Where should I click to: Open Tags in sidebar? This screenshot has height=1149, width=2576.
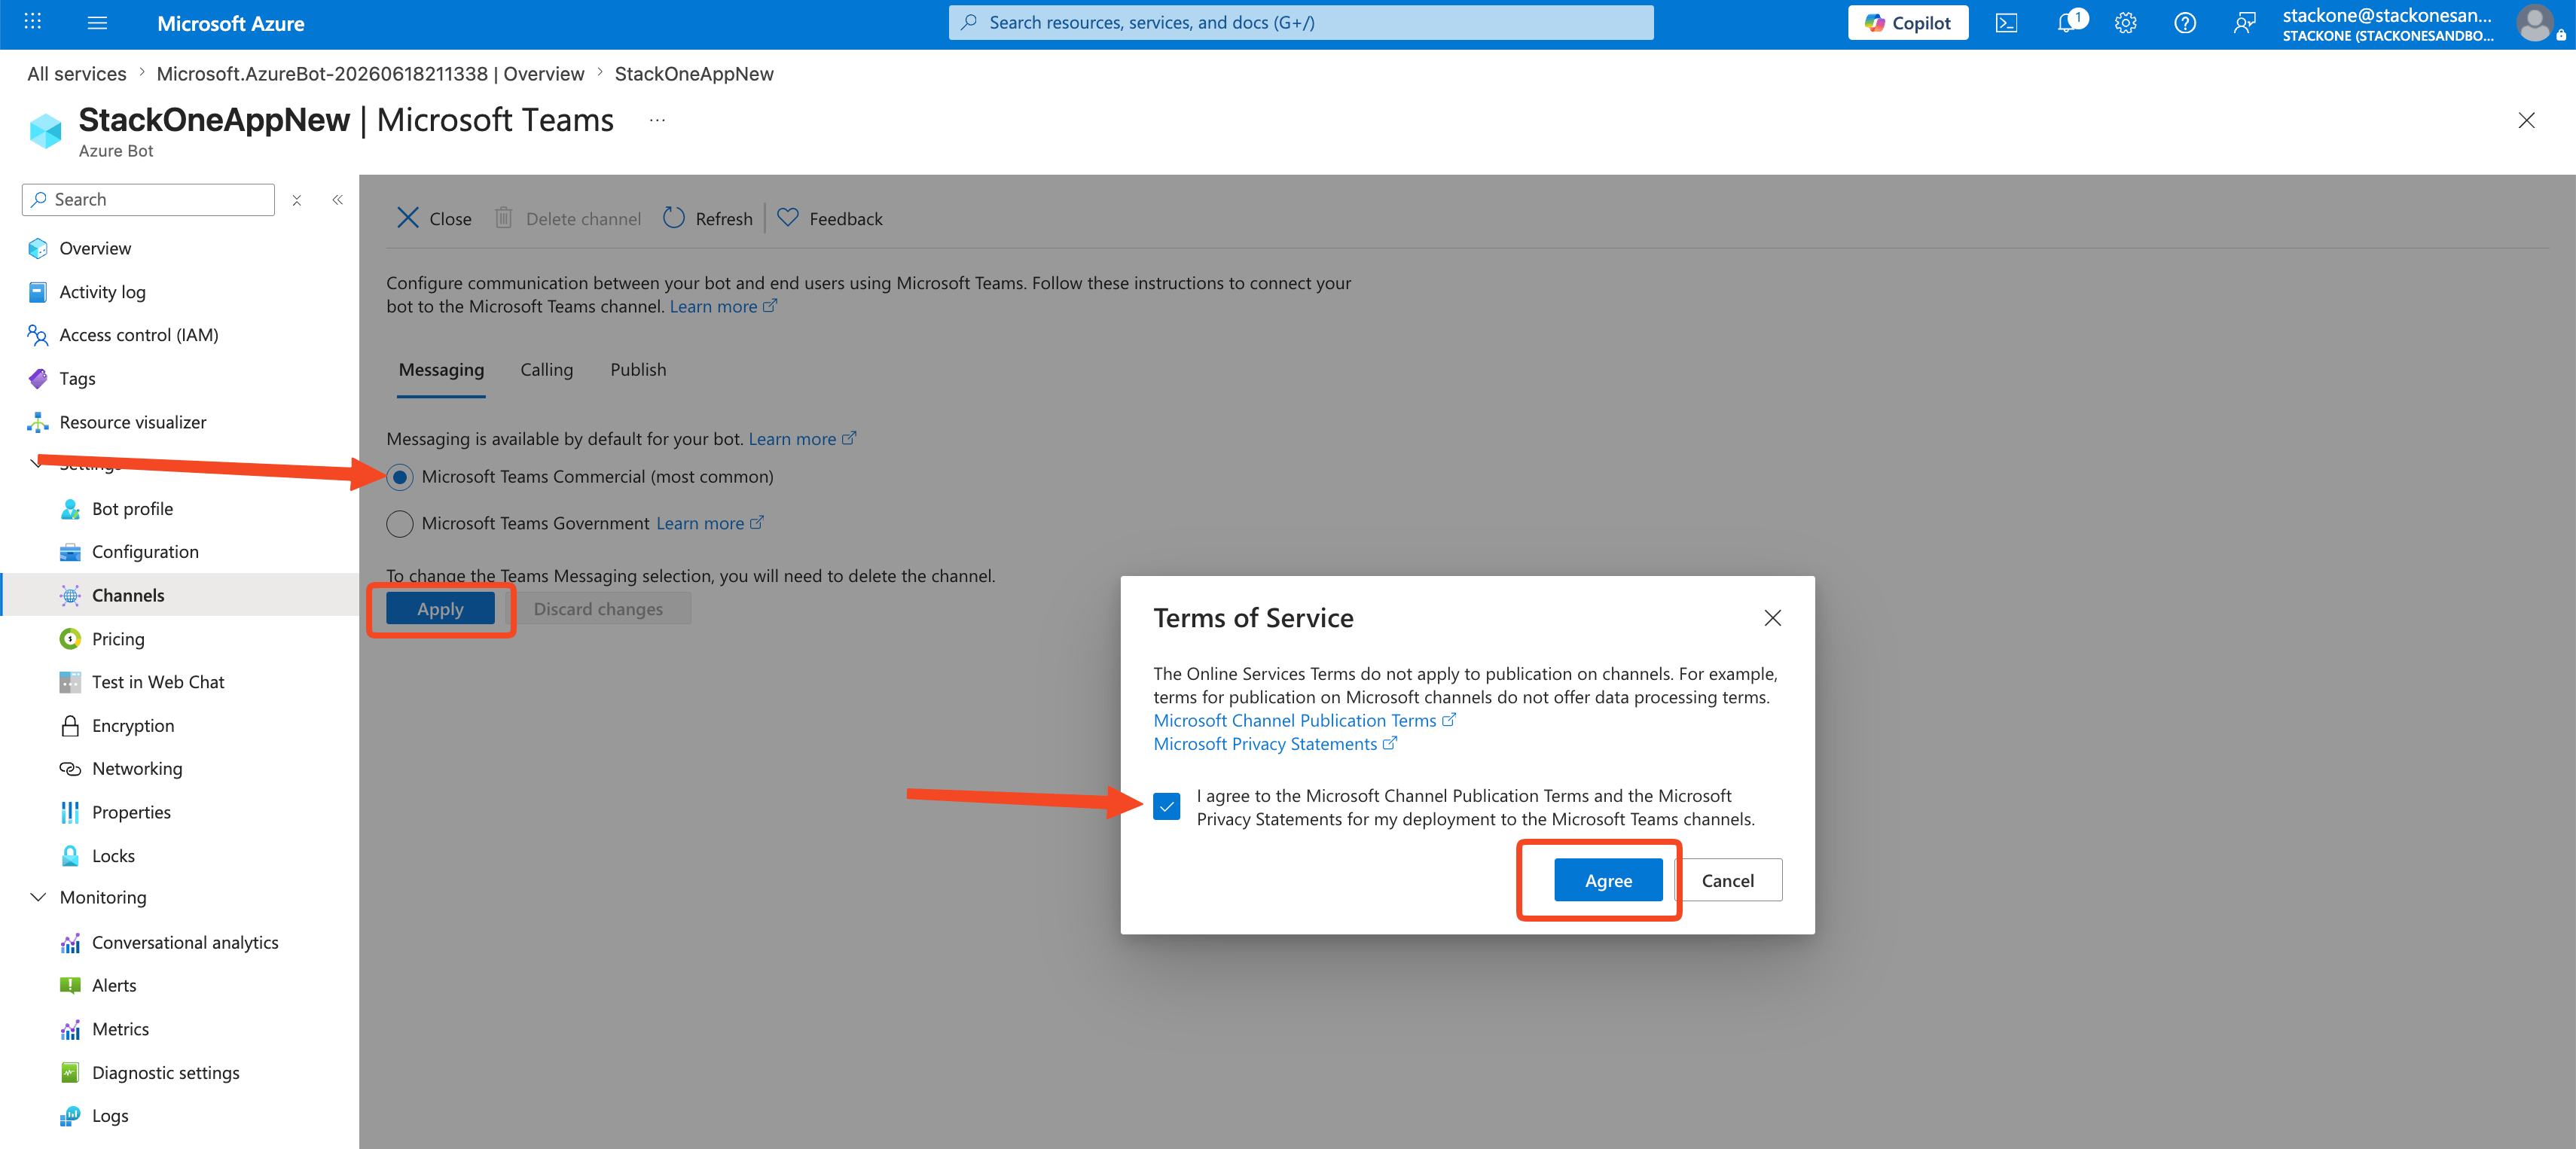point(77,378)
